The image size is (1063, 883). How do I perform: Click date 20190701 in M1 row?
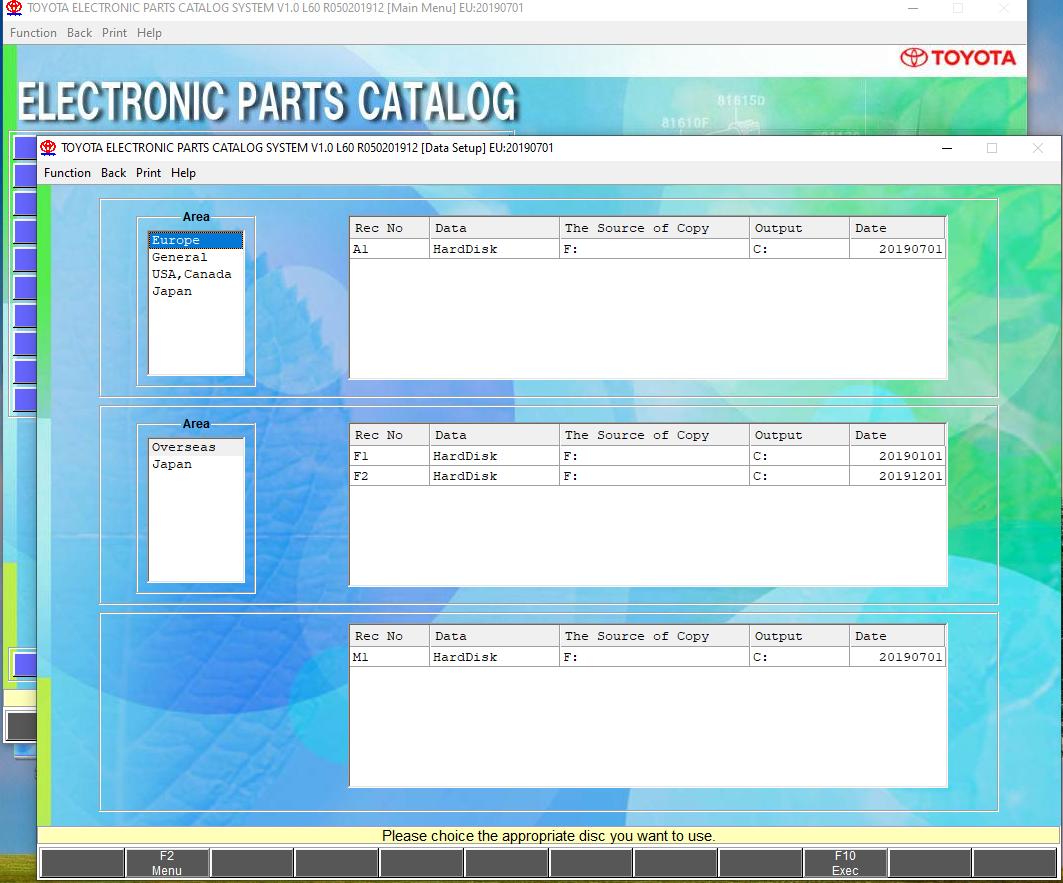[x=897, y=656]
